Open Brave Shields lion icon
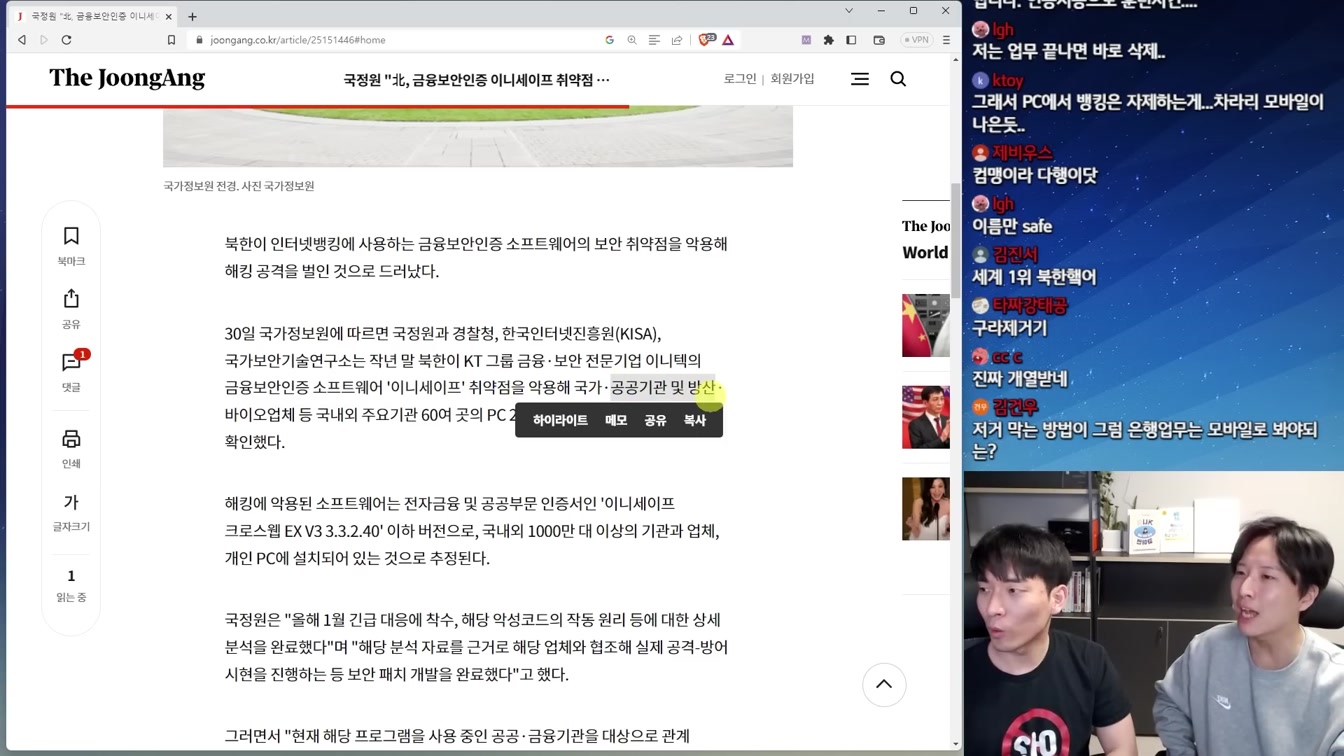Screen dimensions: 1344x756 [706, 40]
